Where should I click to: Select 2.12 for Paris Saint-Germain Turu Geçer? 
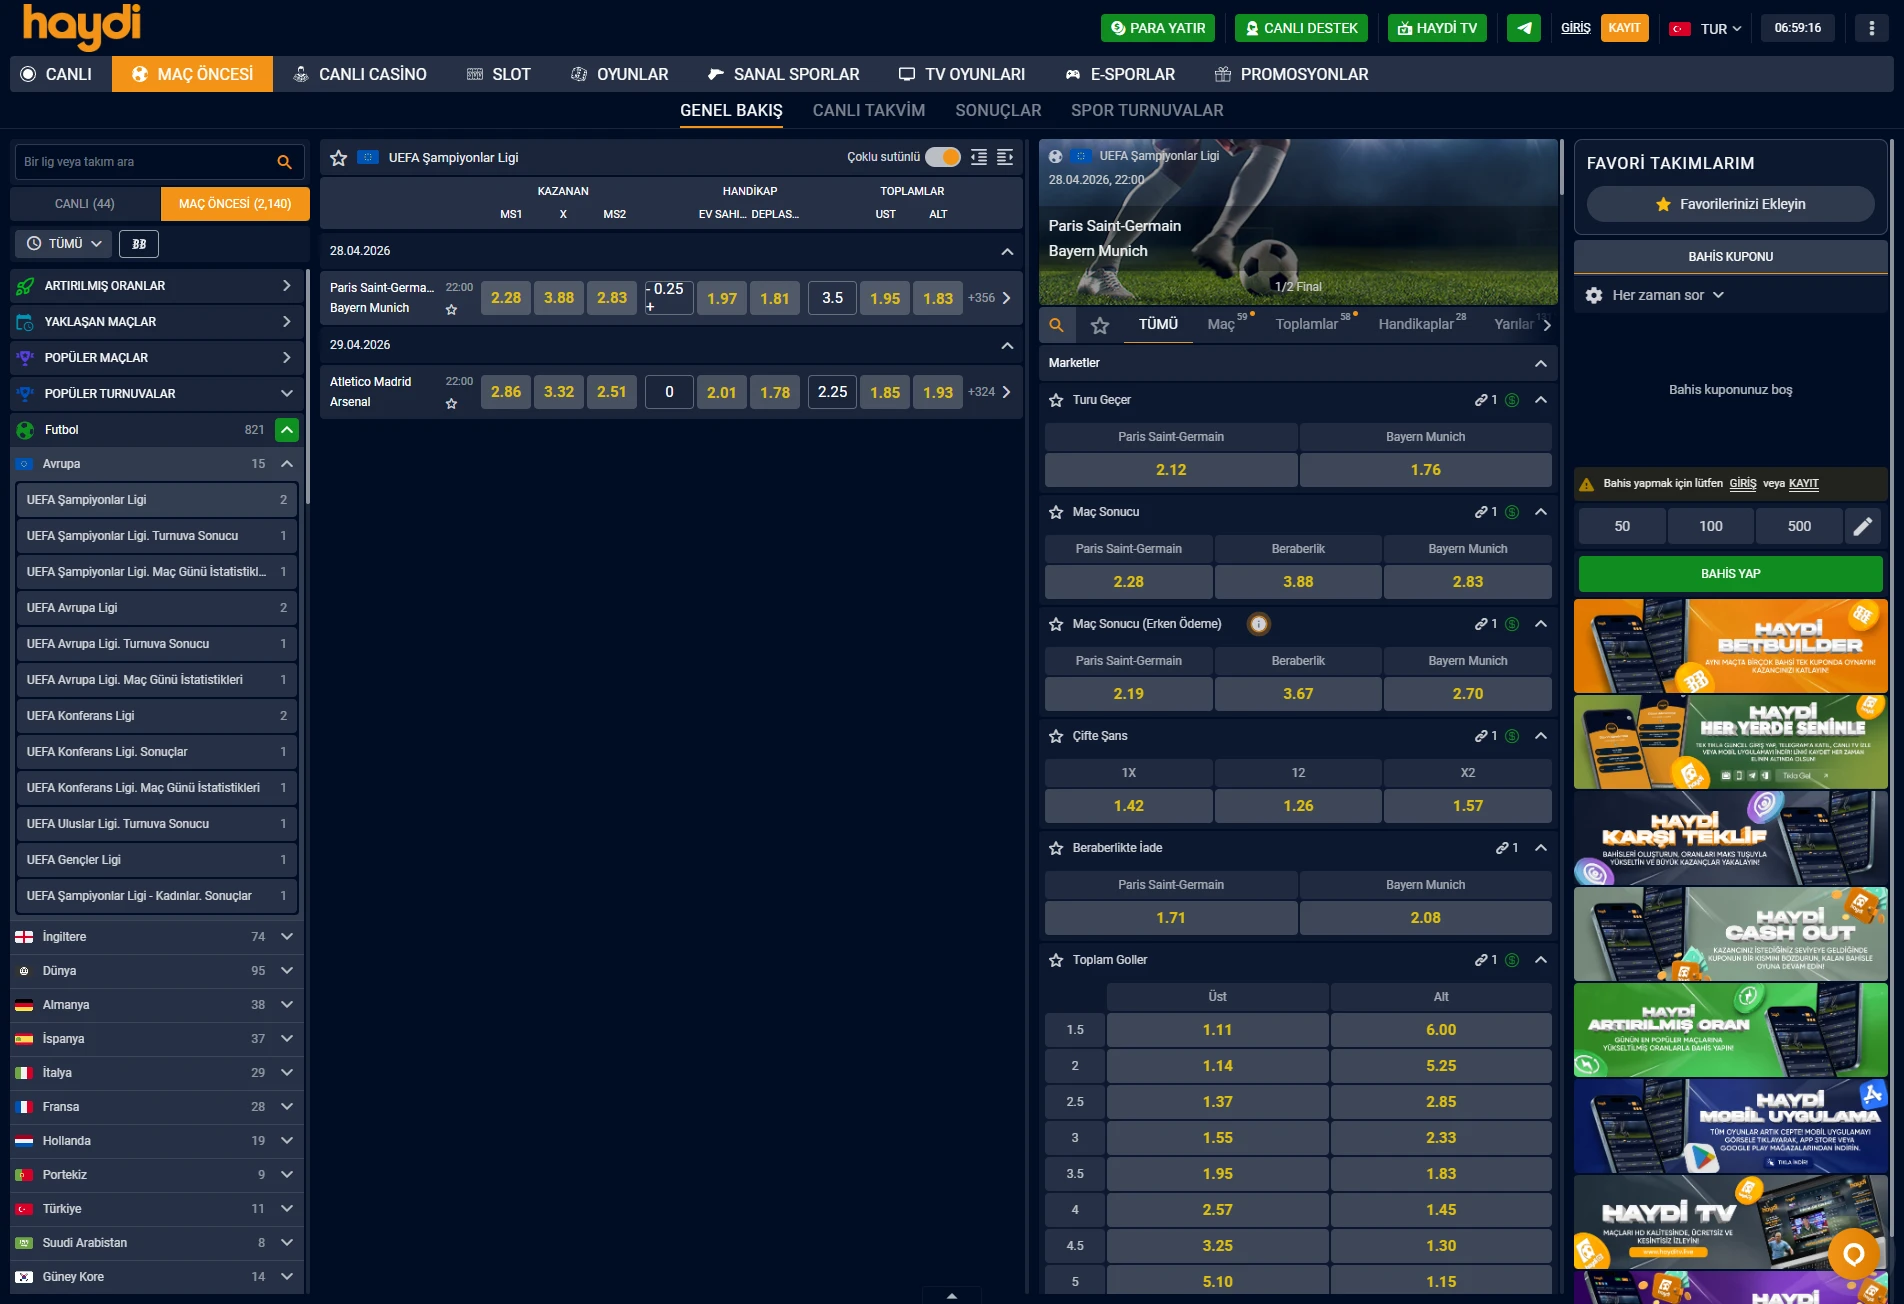1171,470
